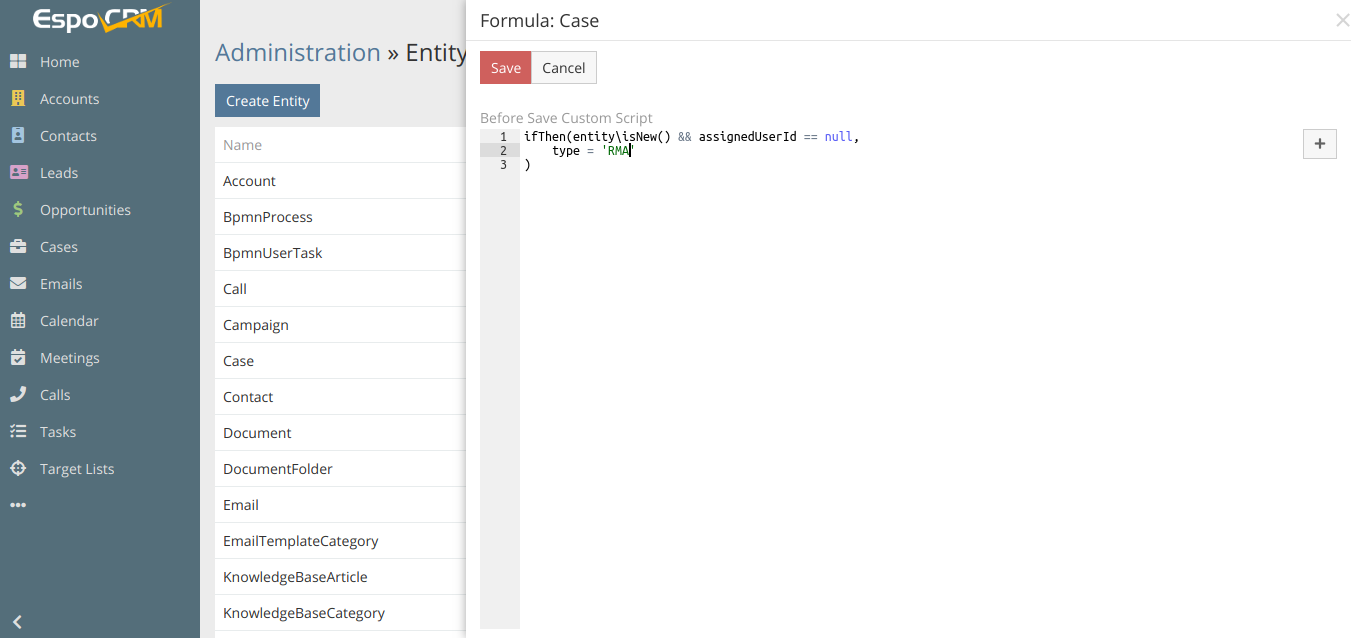Screen dimensions: 1351x638
Task: Collapse the sidebar with left chevron
Action: point(17,622)
